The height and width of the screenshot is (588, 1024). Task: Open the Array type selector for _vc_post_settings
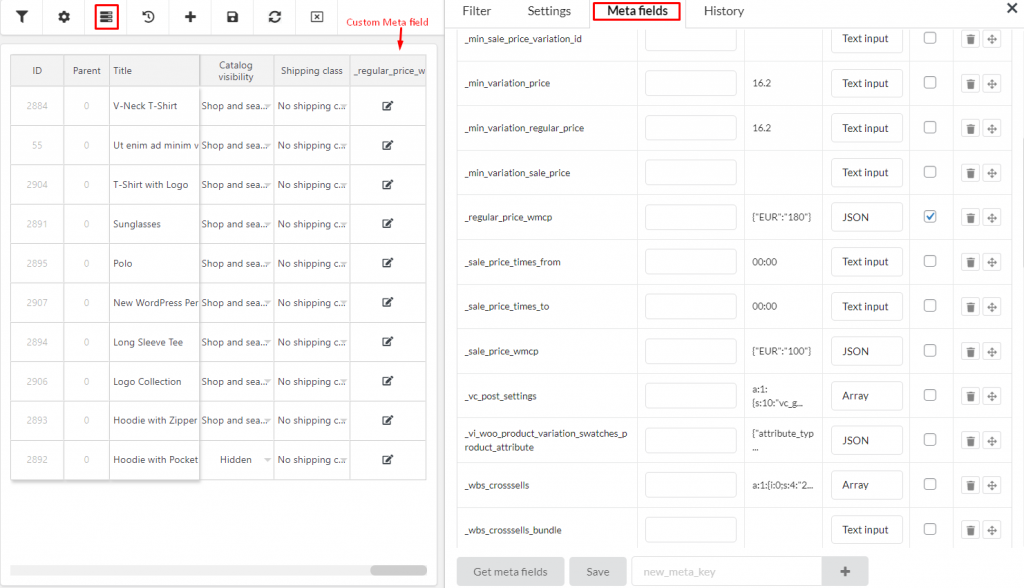866,395
